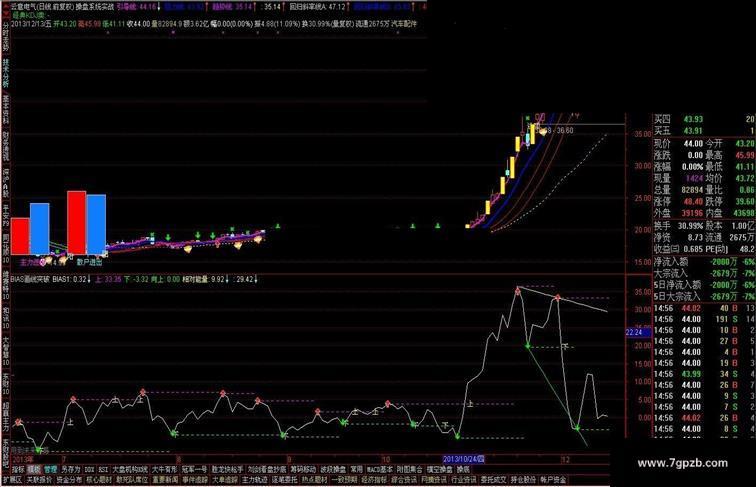Open the 大盘机构DDX template

(130, 469)
